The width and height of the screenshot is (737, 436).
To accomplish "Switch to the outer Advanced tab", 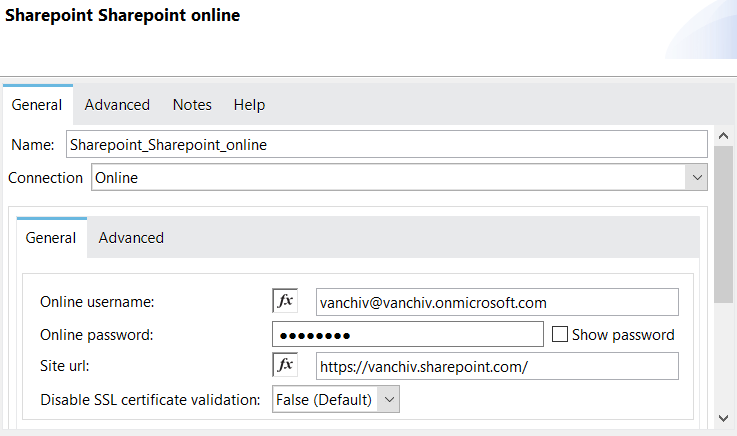I will click(117, 105).
